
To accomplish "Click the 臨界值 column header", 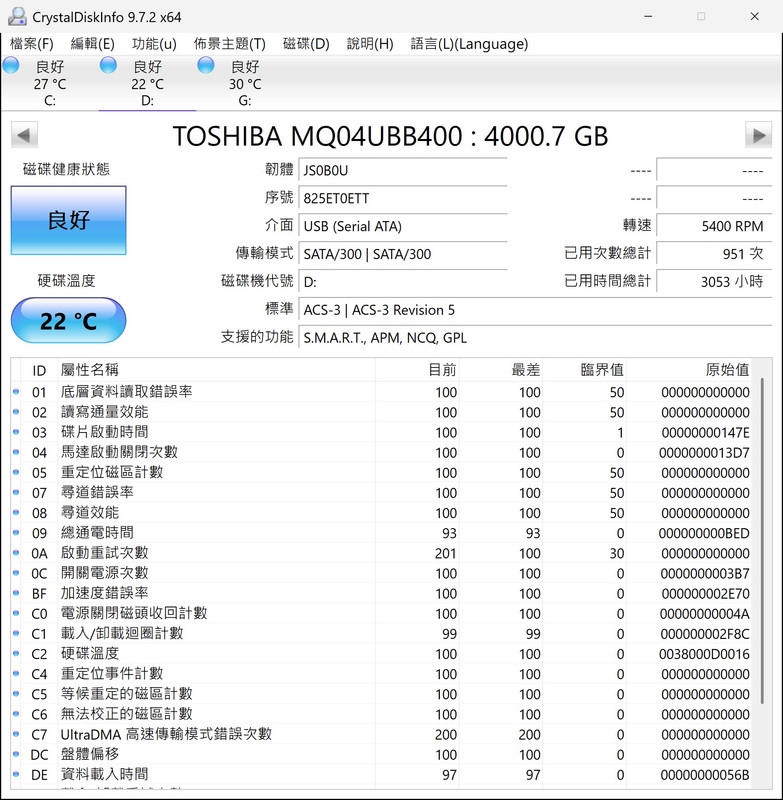I will pyautogui.click(x=585, y=370).
